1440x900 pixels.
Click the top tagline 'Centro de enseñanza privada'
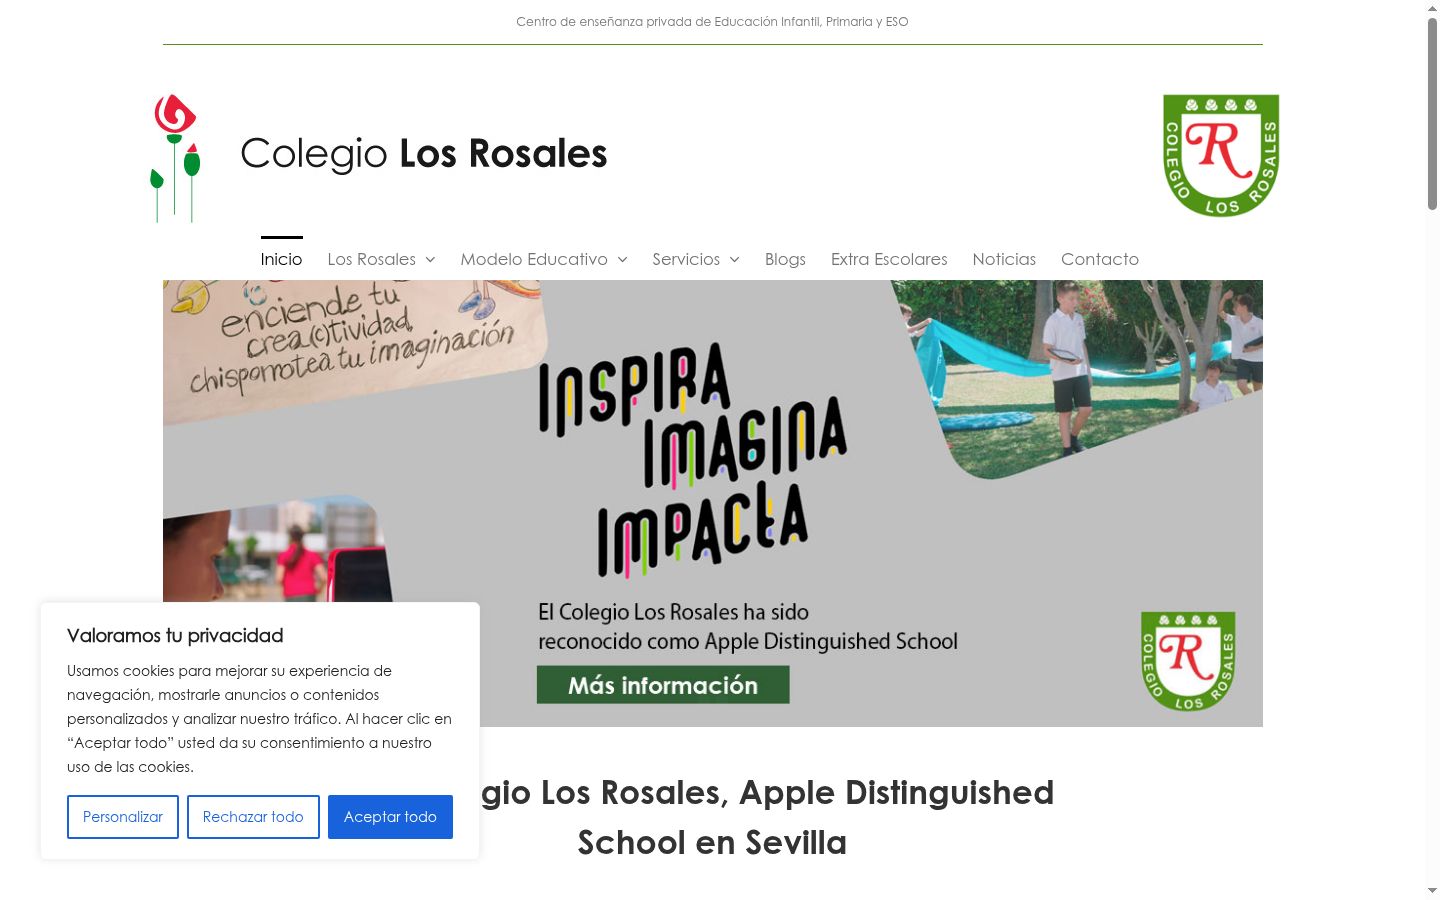(x=712, y=21)
